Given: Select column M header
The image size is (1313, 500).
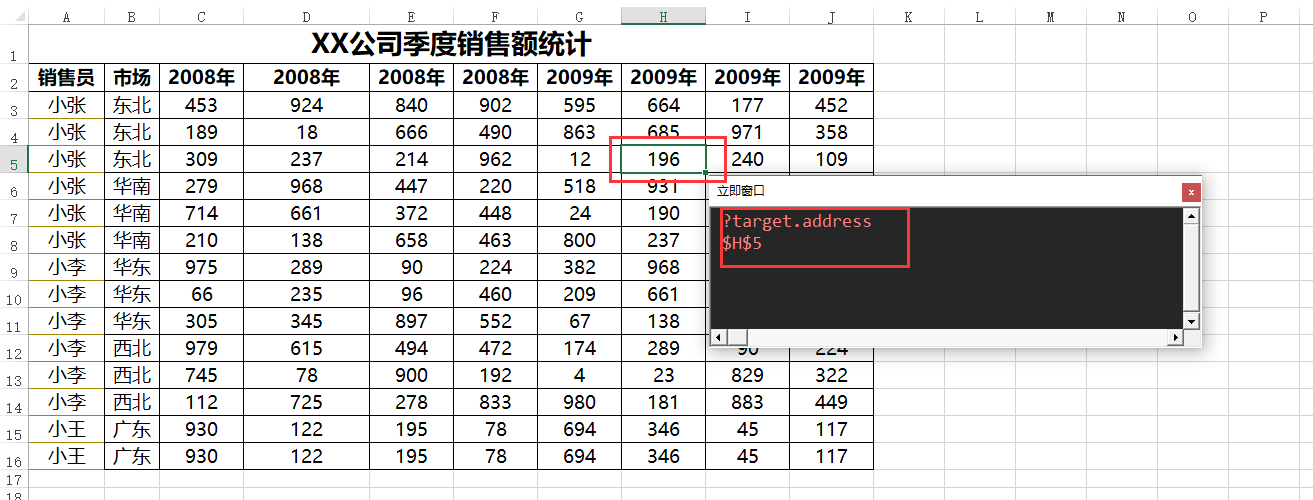Looking at the screenshot, I should click(x=1051, y=16).
